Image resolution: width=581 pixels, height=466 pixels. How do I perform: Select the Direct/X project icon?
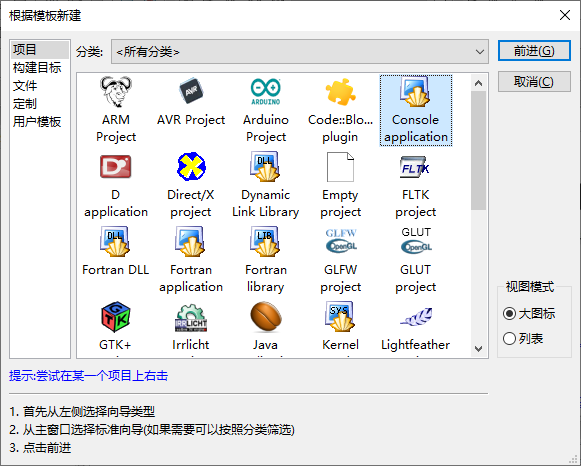(x=191, y=166)
